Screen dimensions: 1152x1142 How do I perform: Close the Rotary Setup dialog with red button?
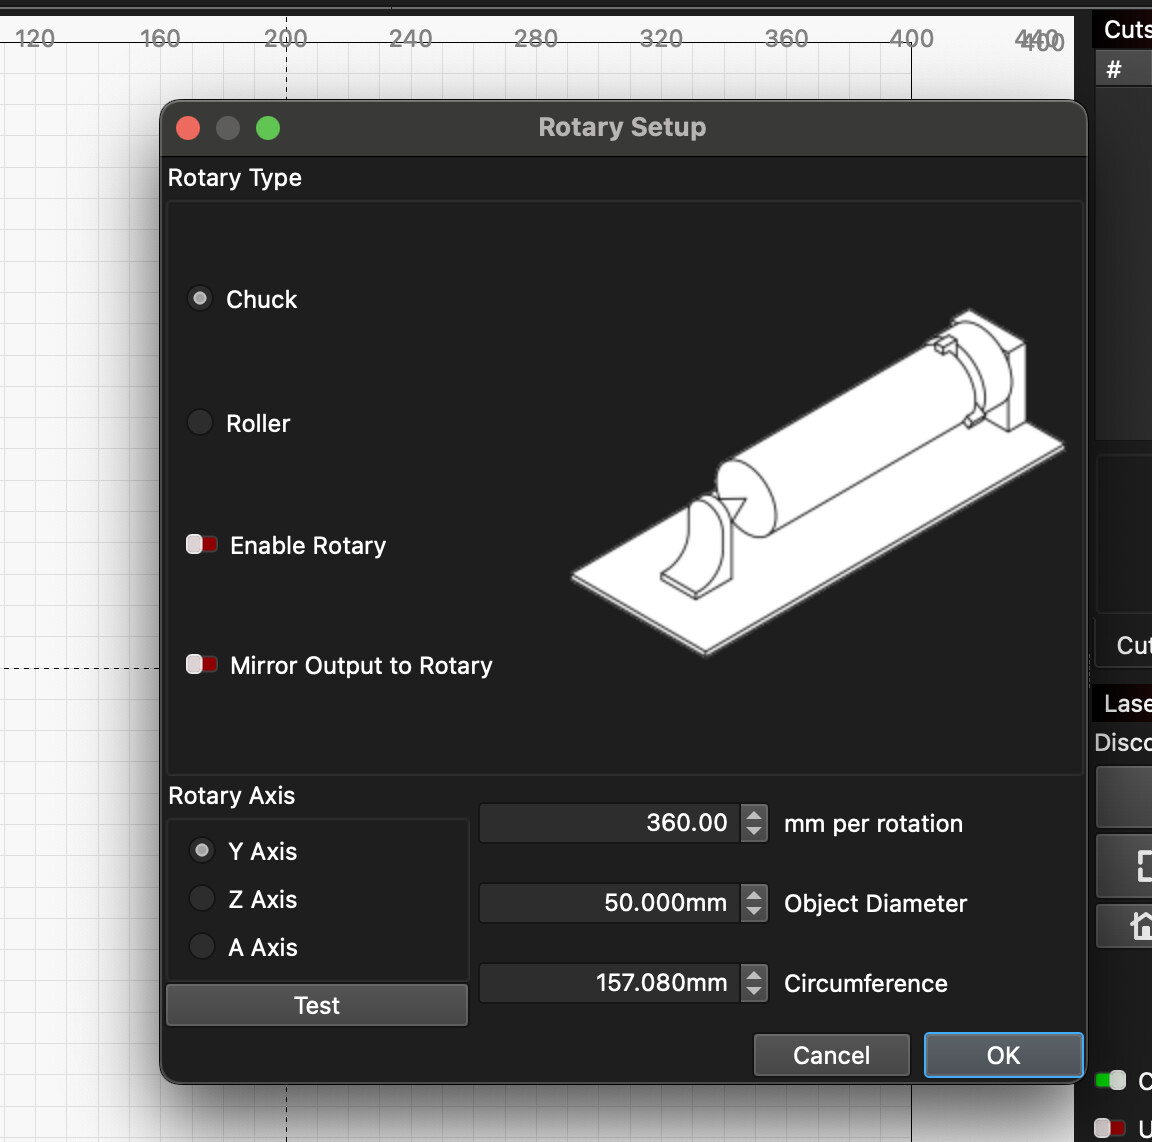point(188,128)
